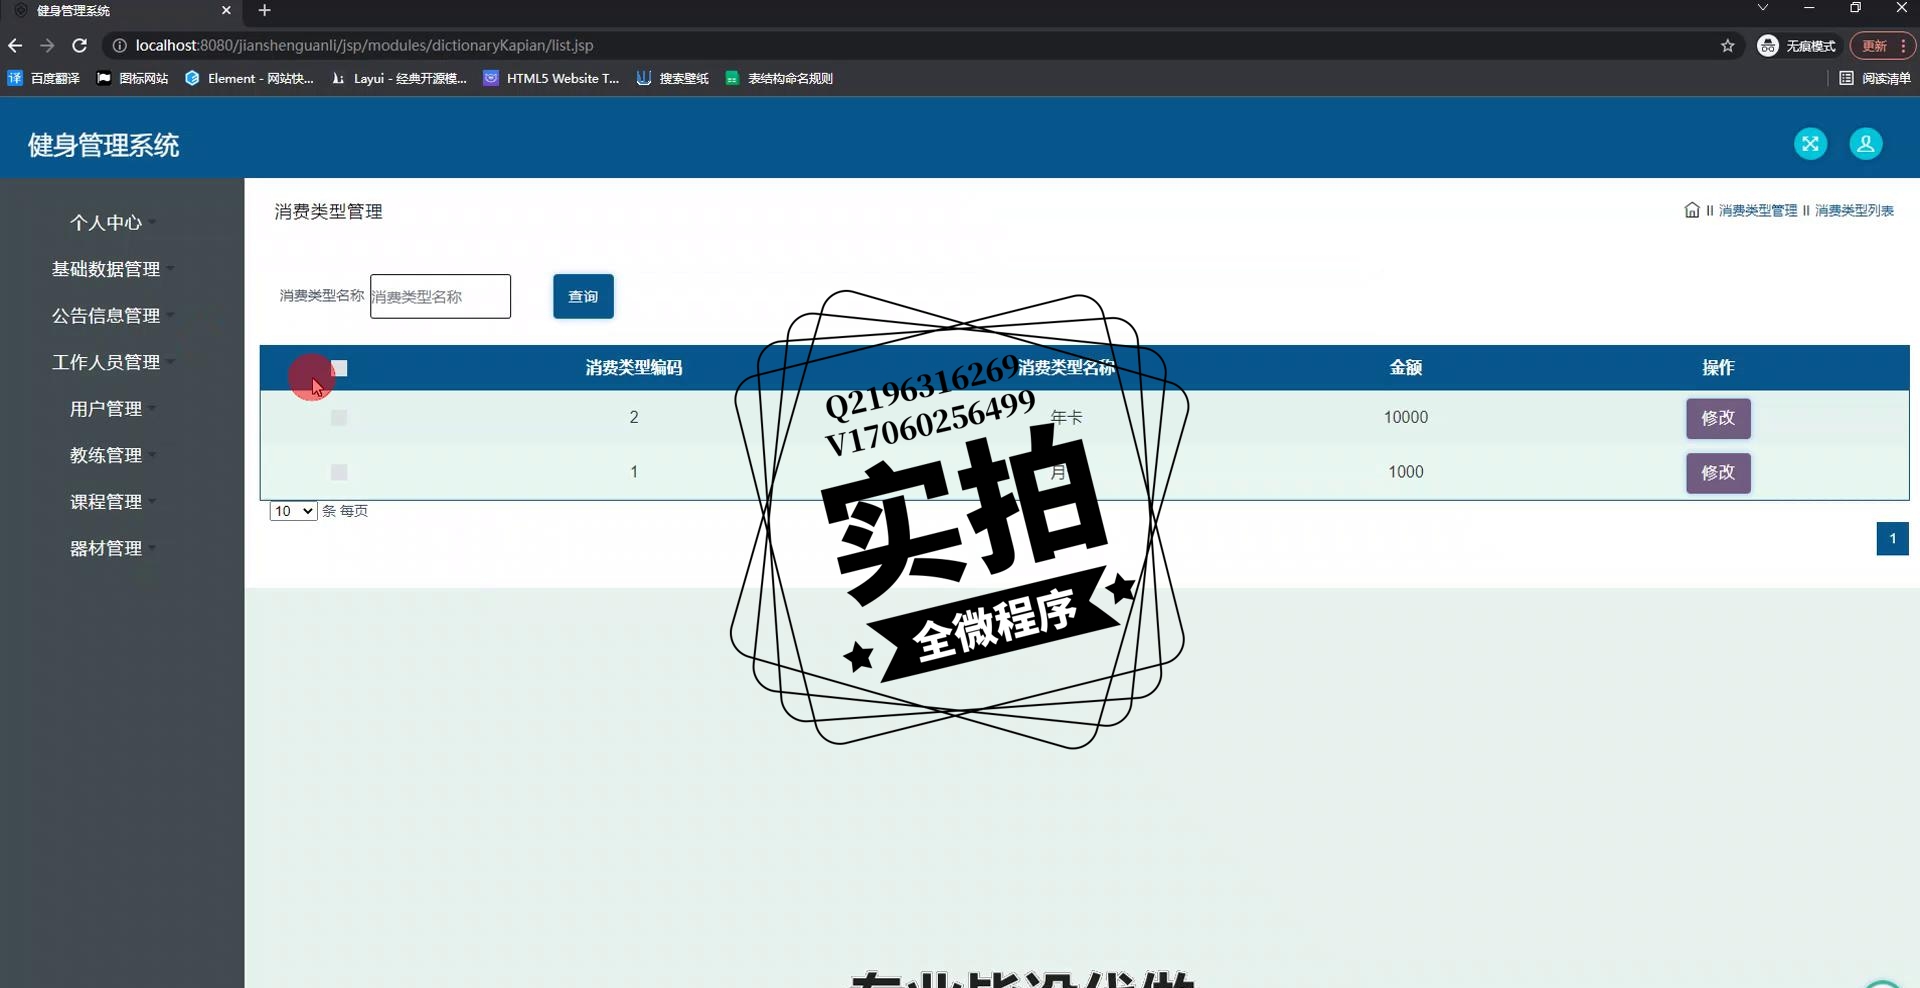Open the 图标网站 bookmark

coord(132,78)
